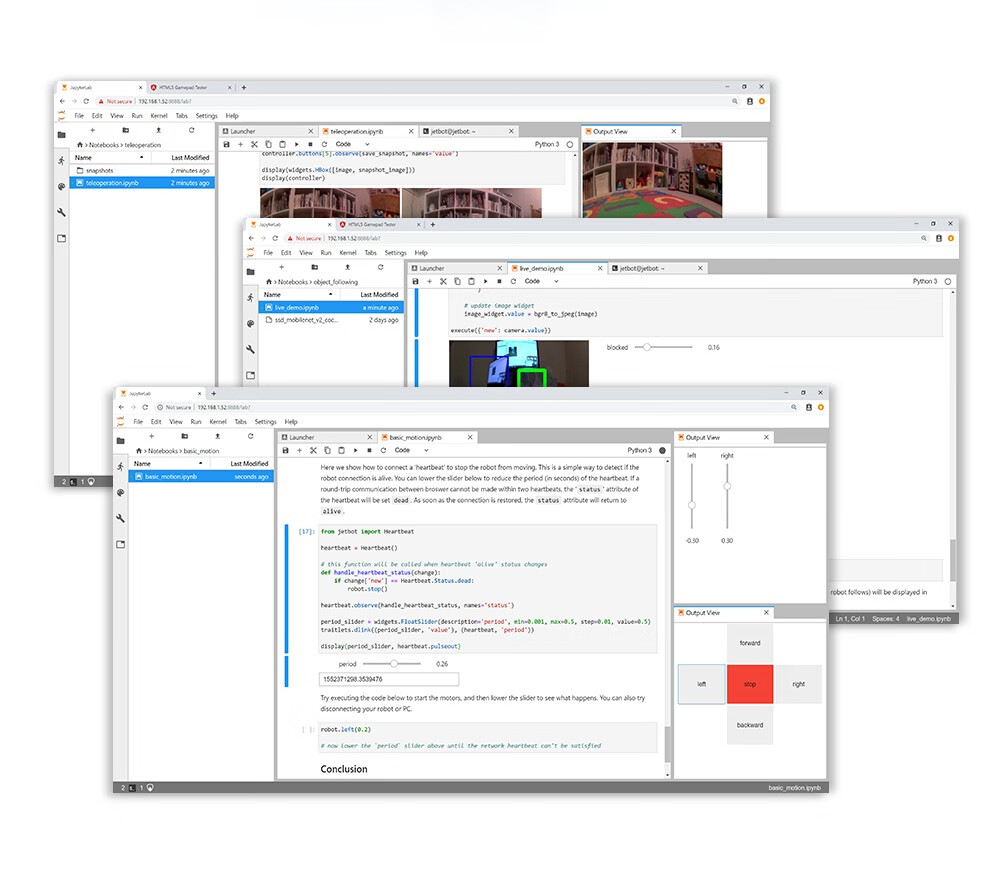Click the forward robot control button

pyautogui.click(x=750, y=643)
